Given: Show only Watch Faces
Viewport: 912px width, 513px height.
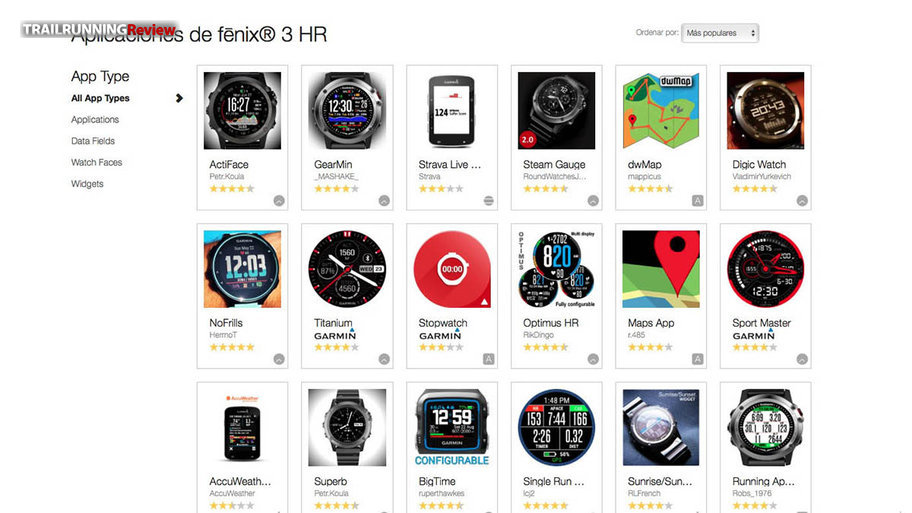Looking at the screenshot, I should point(97,162).
